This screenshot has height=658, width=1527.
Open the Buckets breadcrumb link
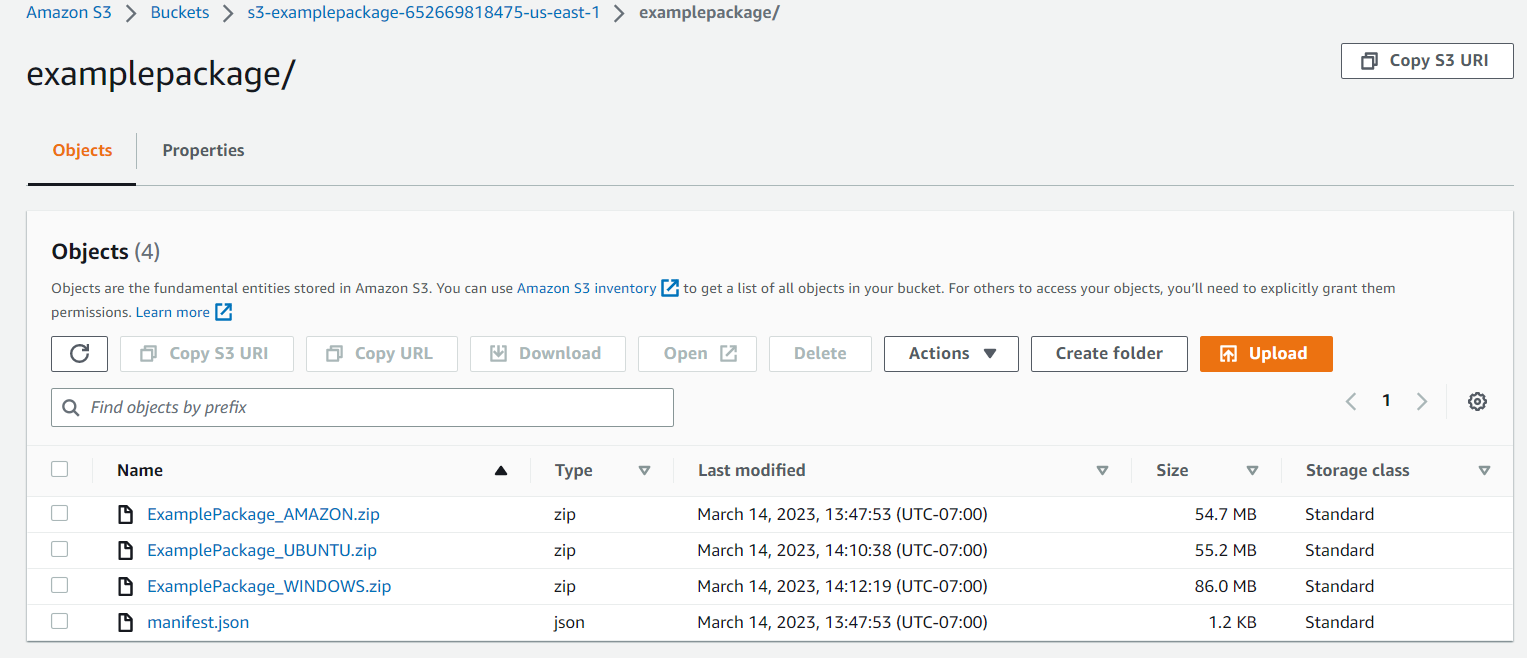pos(179,12)
